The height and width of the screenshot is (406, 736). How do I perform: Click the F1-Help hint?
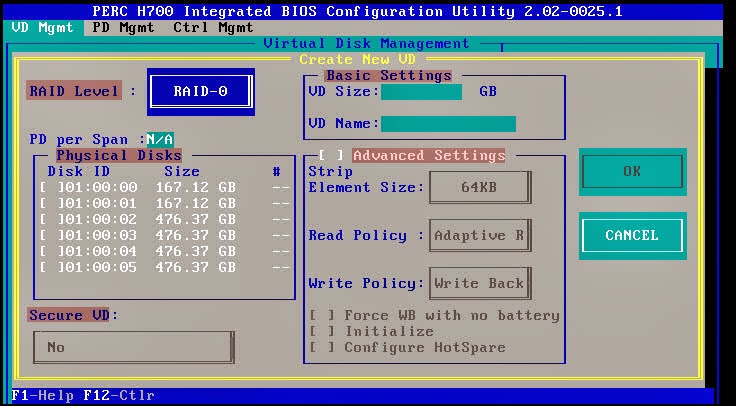coord(42,396)
